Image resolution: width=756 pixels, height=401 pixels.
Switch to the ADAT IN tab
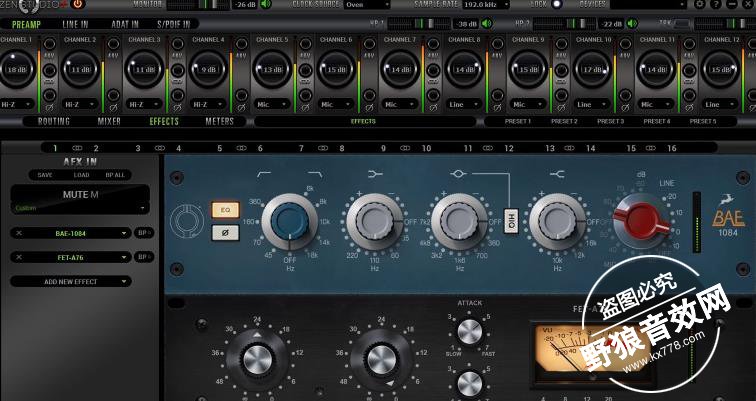pos(125,24)
